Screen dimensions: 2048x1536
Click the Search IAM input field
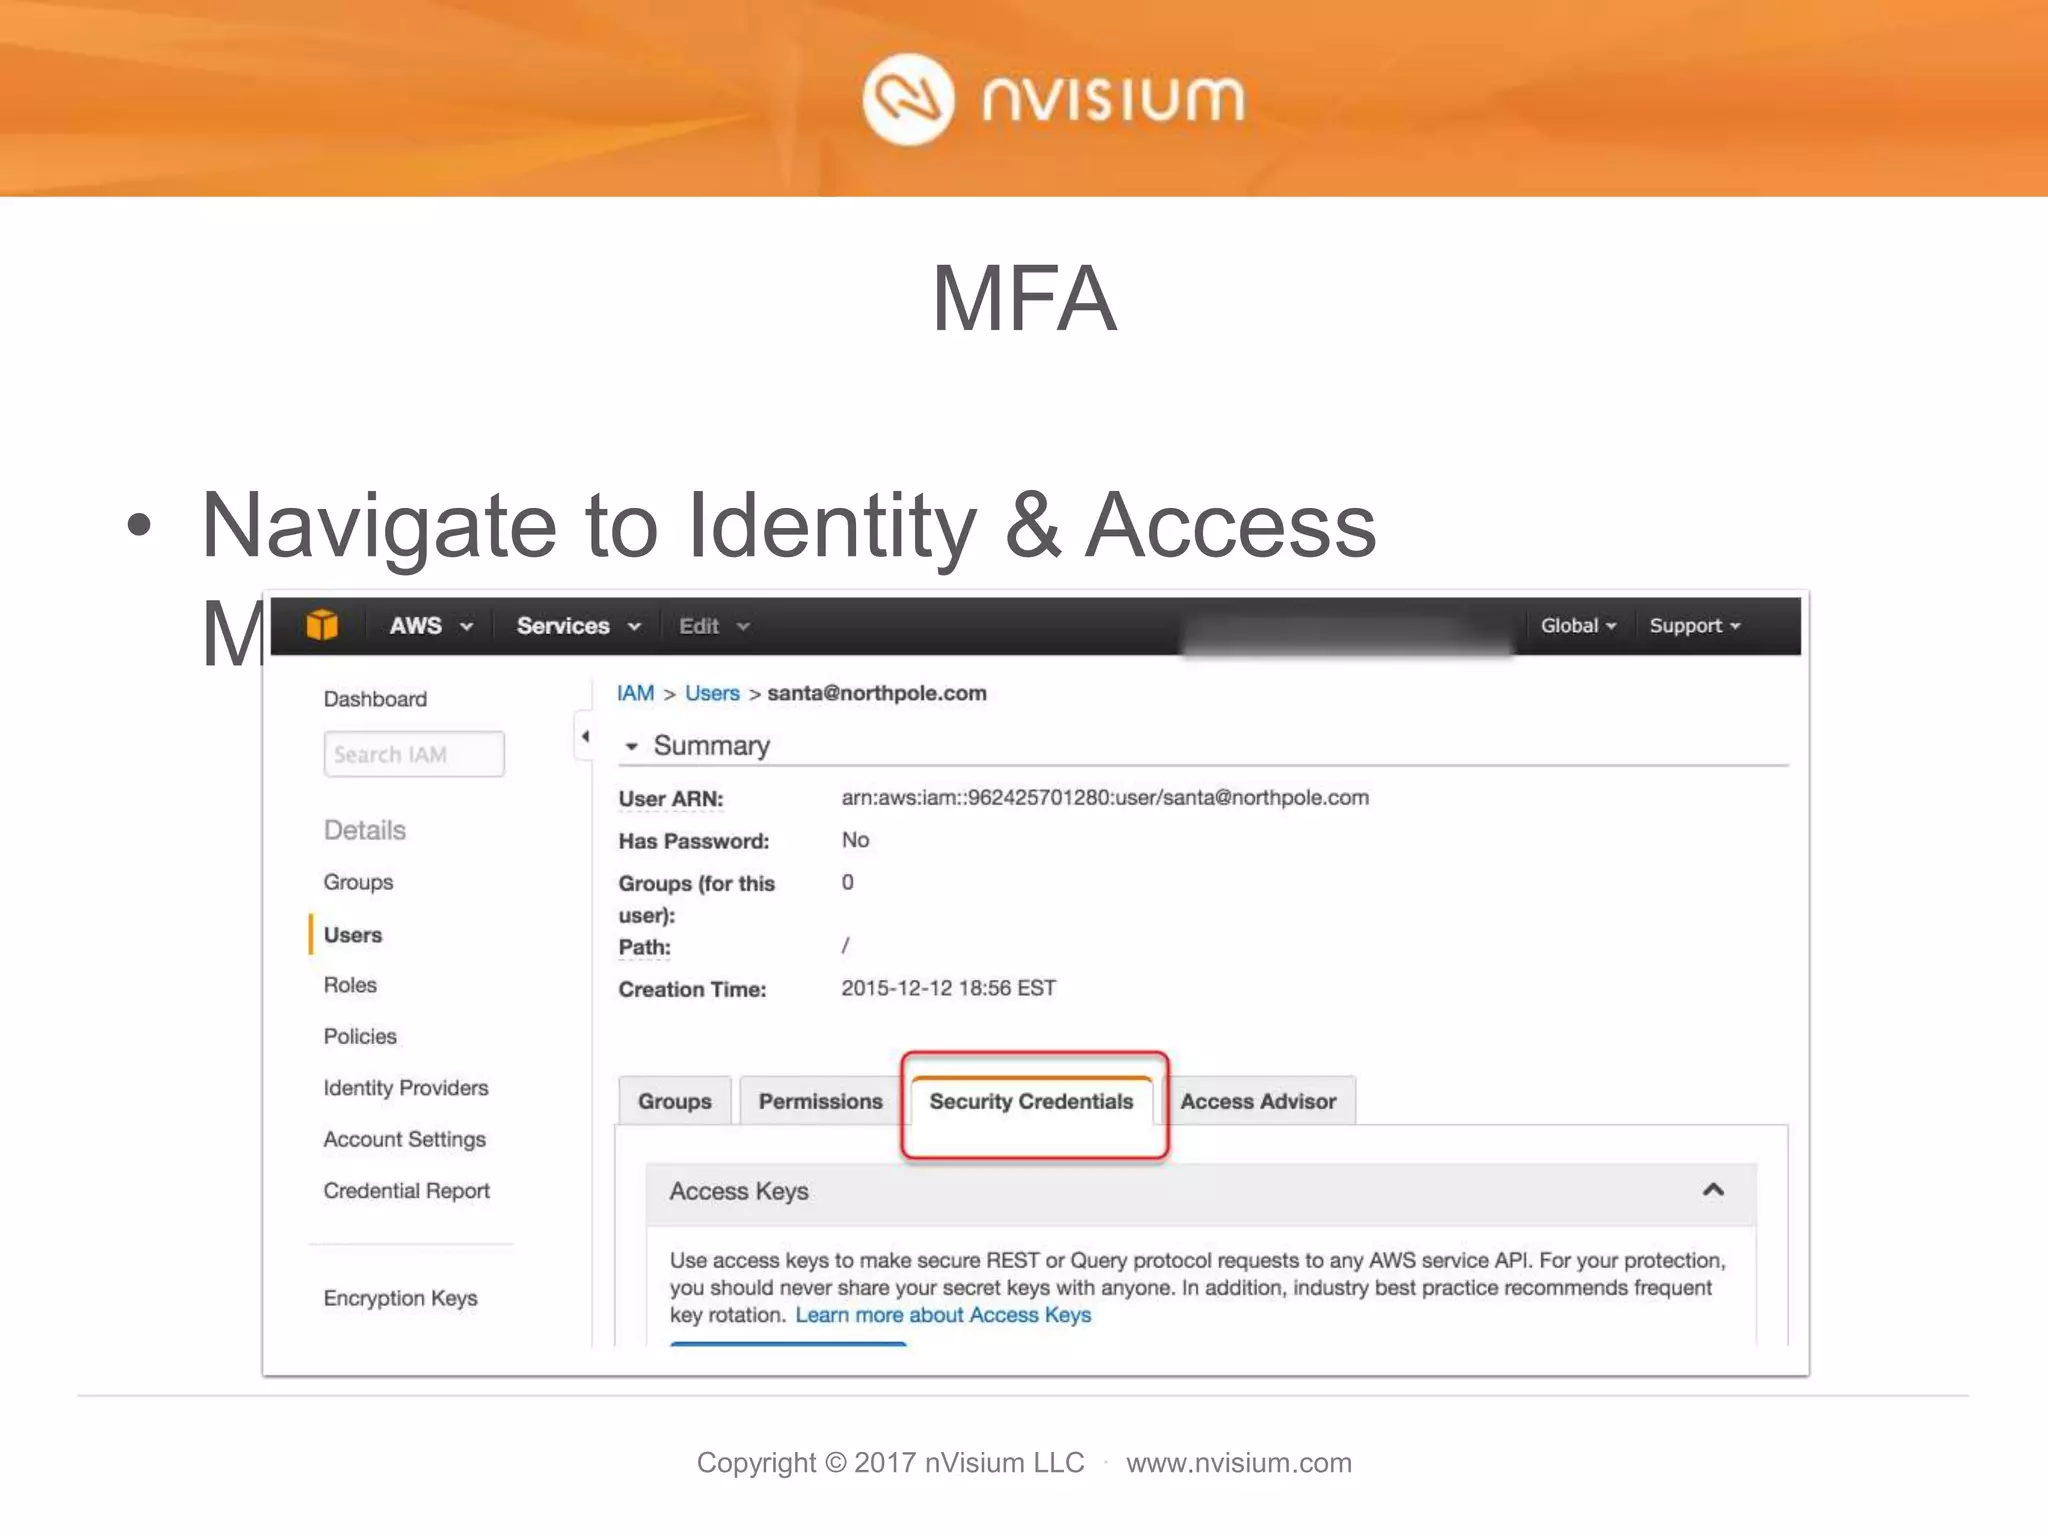(414, 754)
